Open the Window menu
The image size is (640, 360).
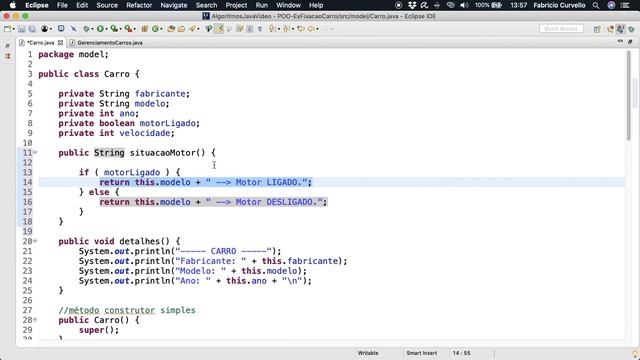pyautogui.click(x=288, y=5)
